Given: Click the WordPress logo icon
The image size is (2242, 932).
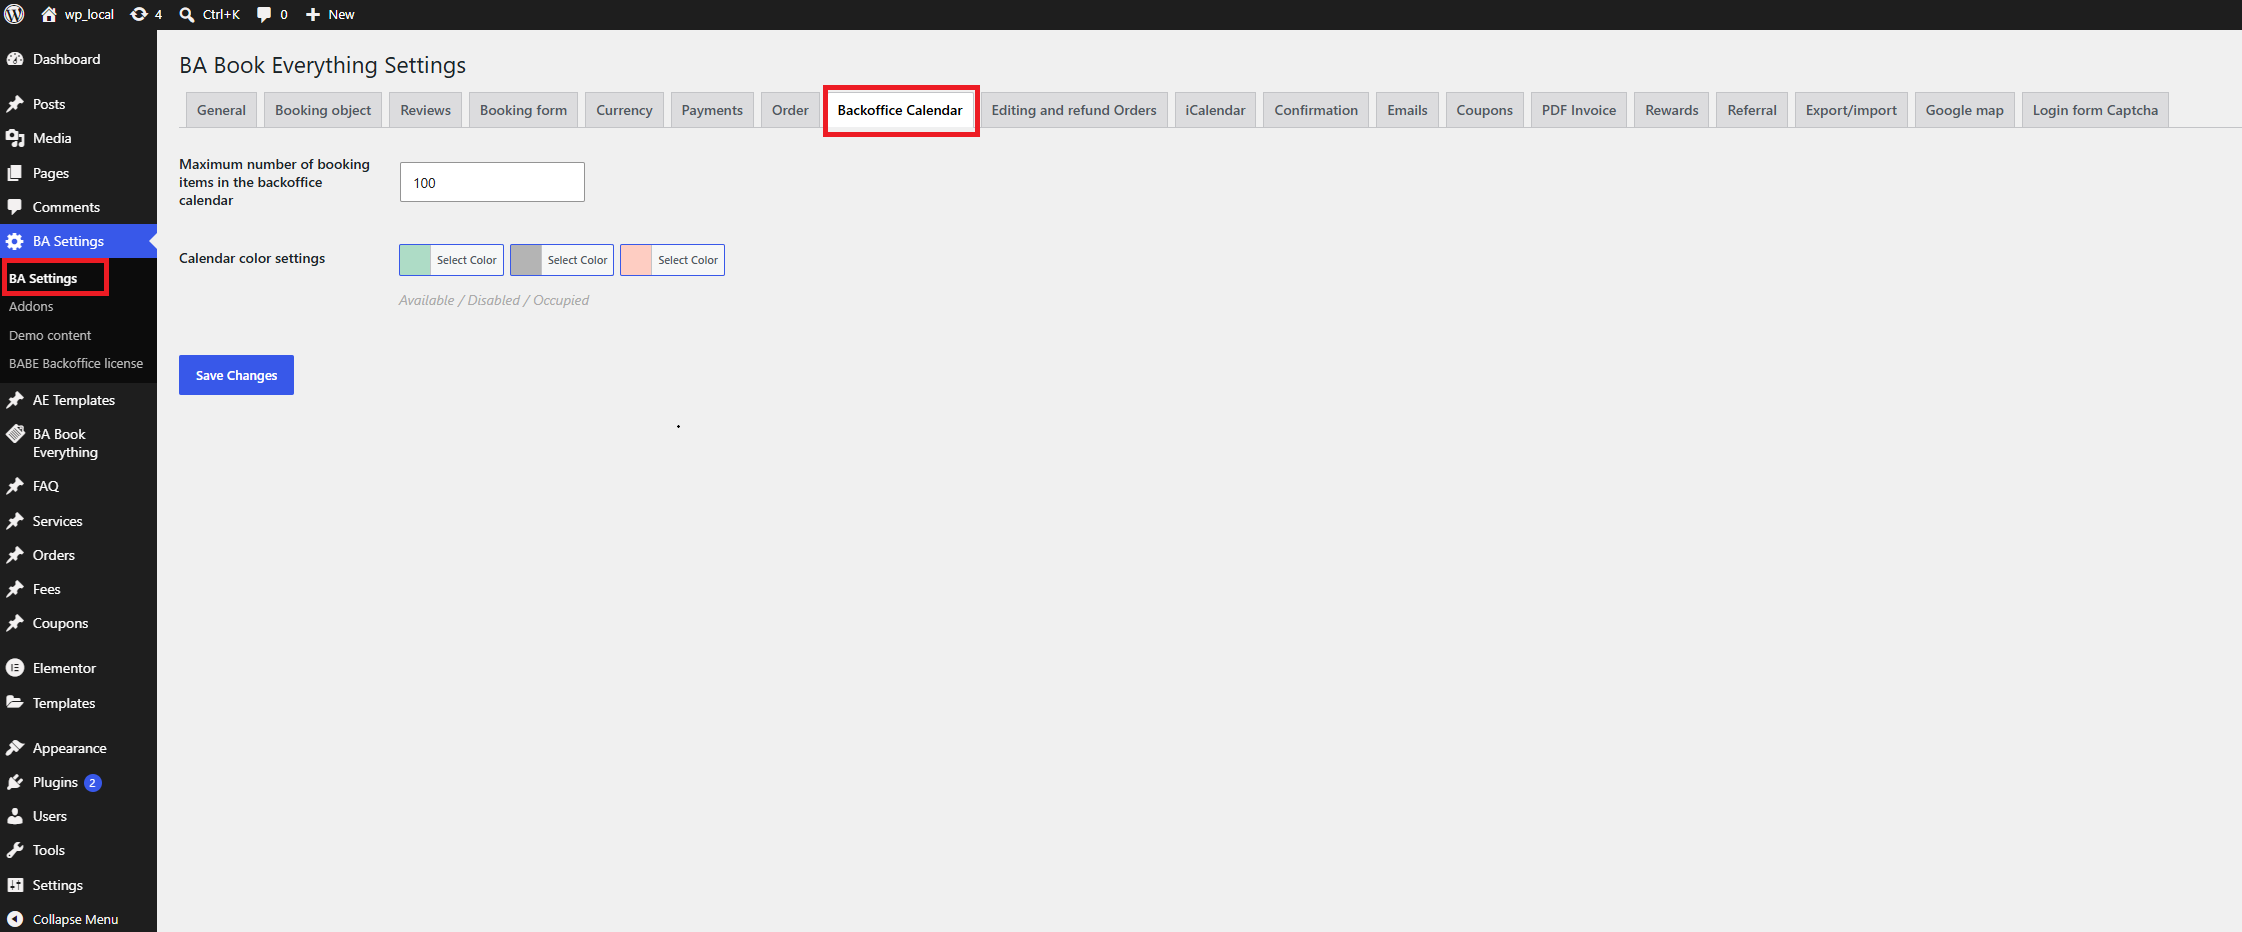Looking at the screenshot, I should point(14,14).
